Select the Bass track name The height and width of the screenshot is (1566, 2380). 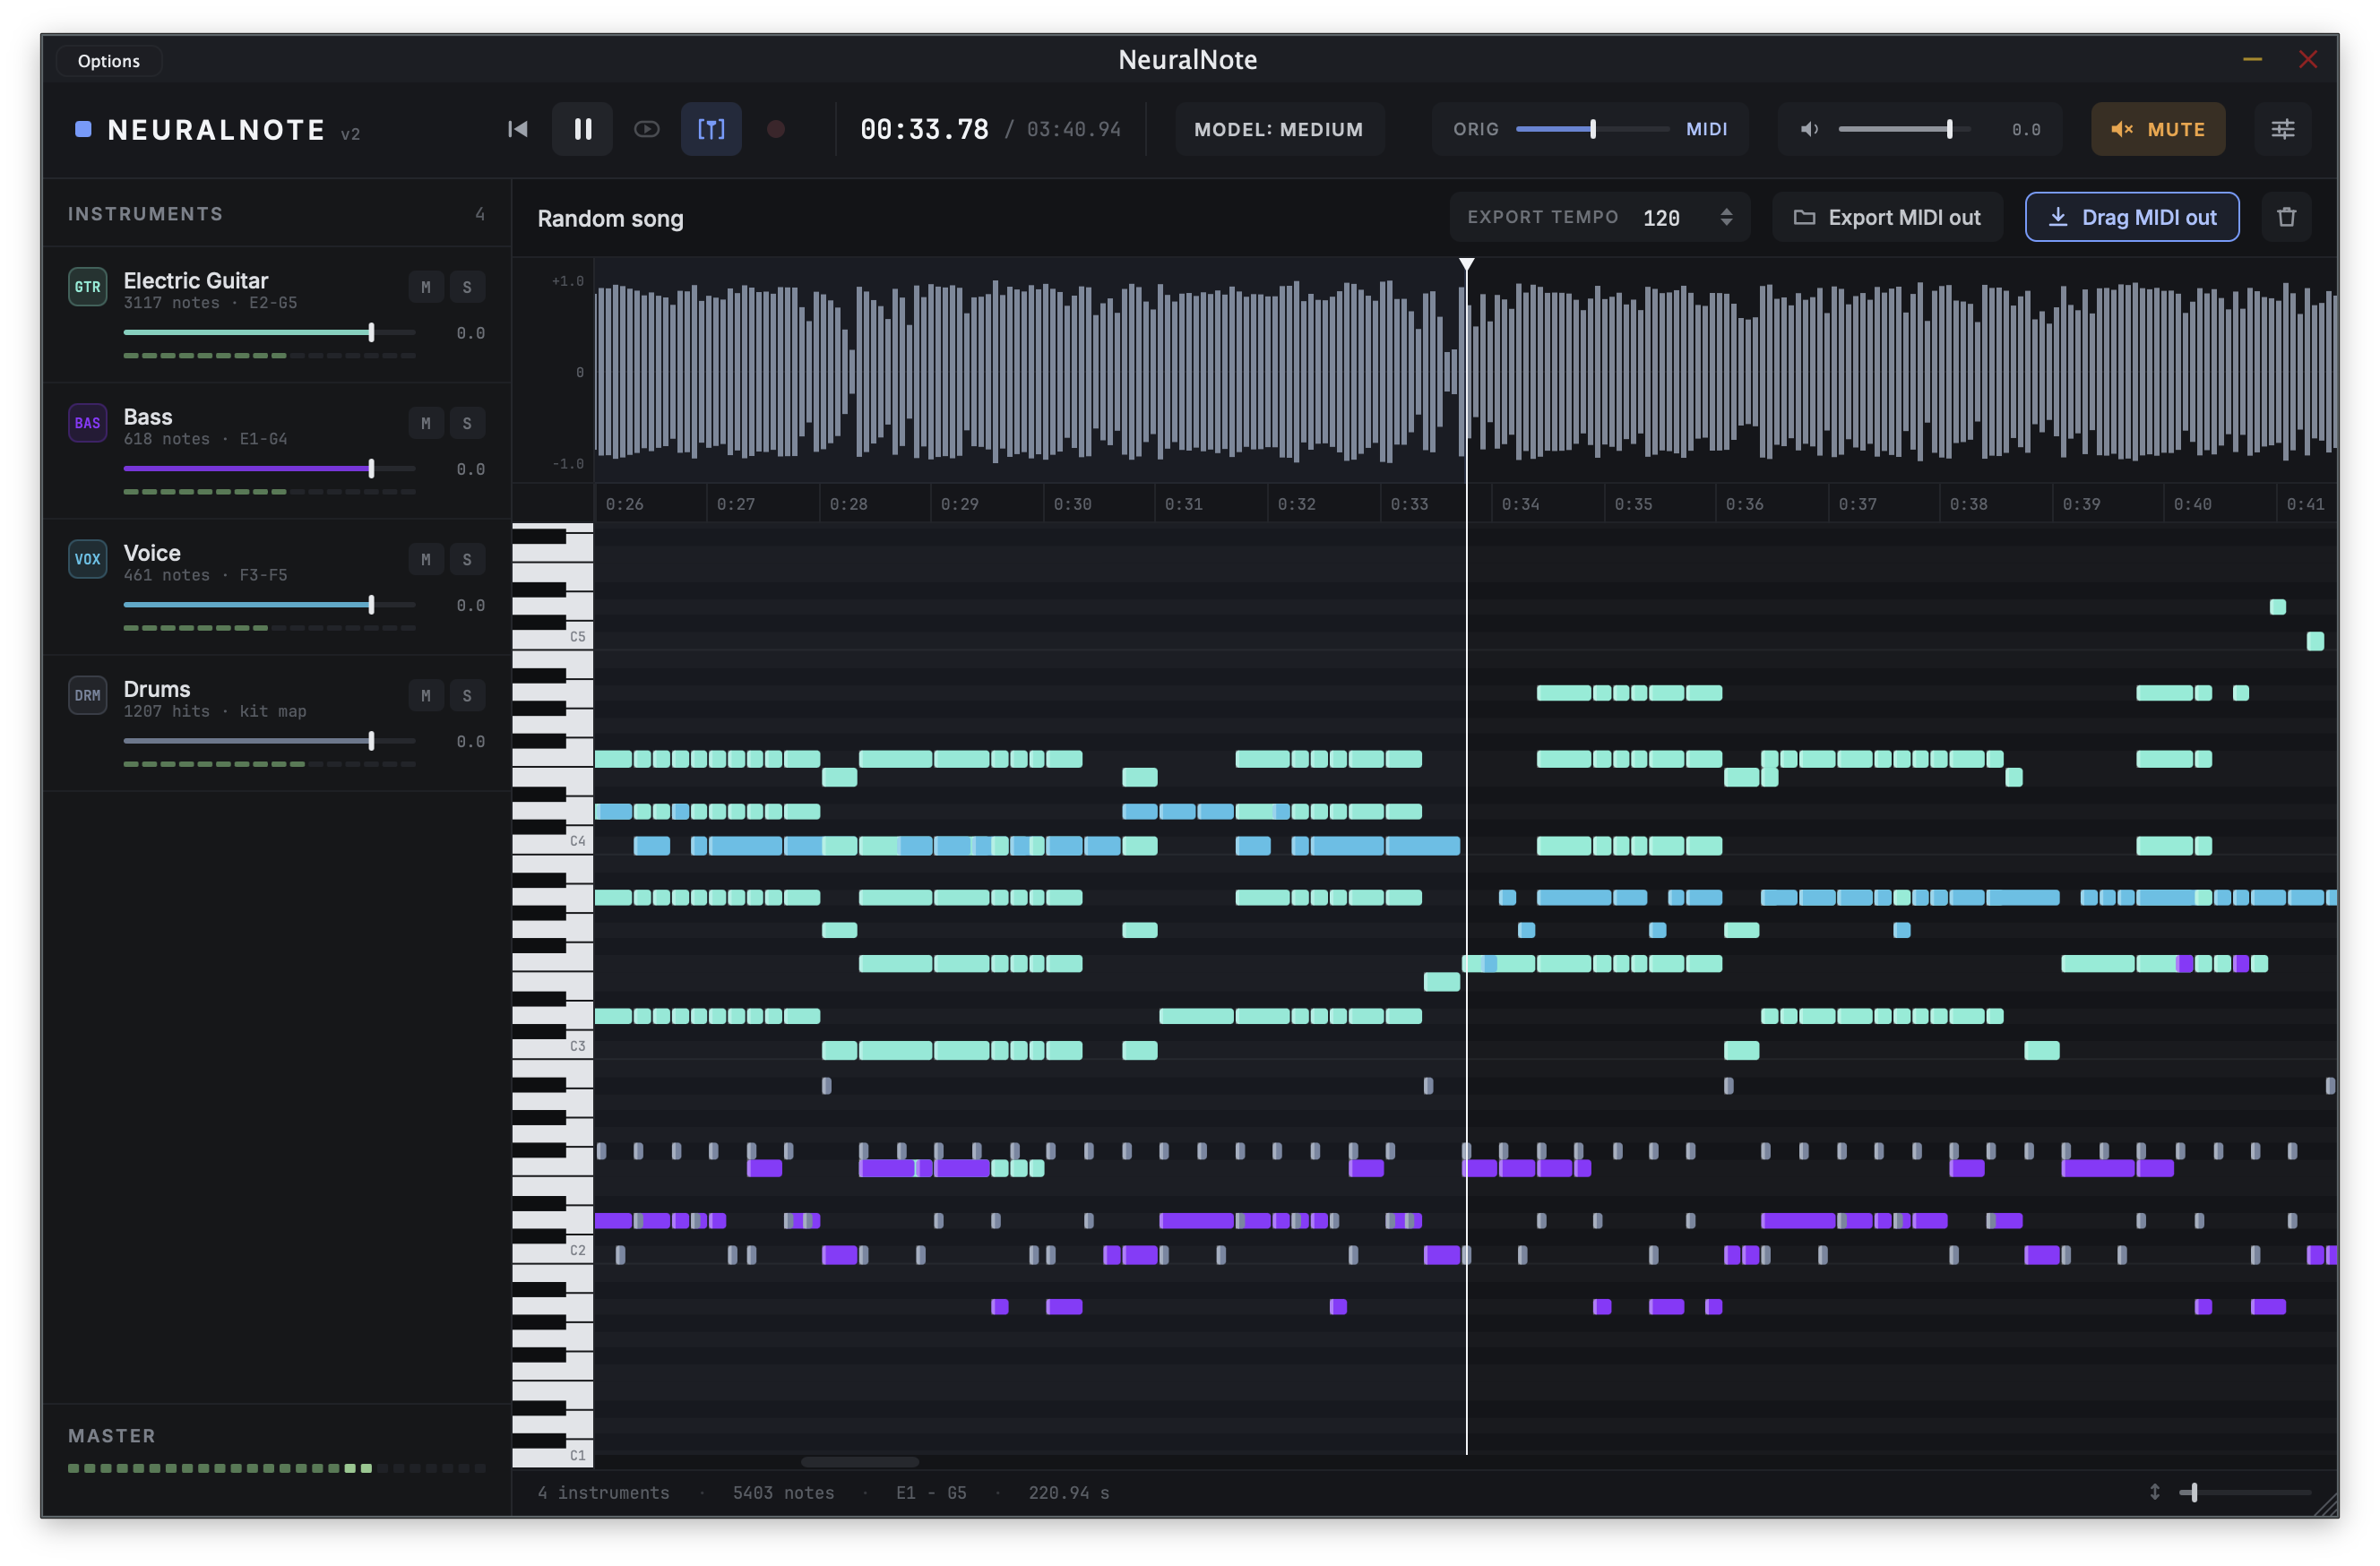click(148, 416)
